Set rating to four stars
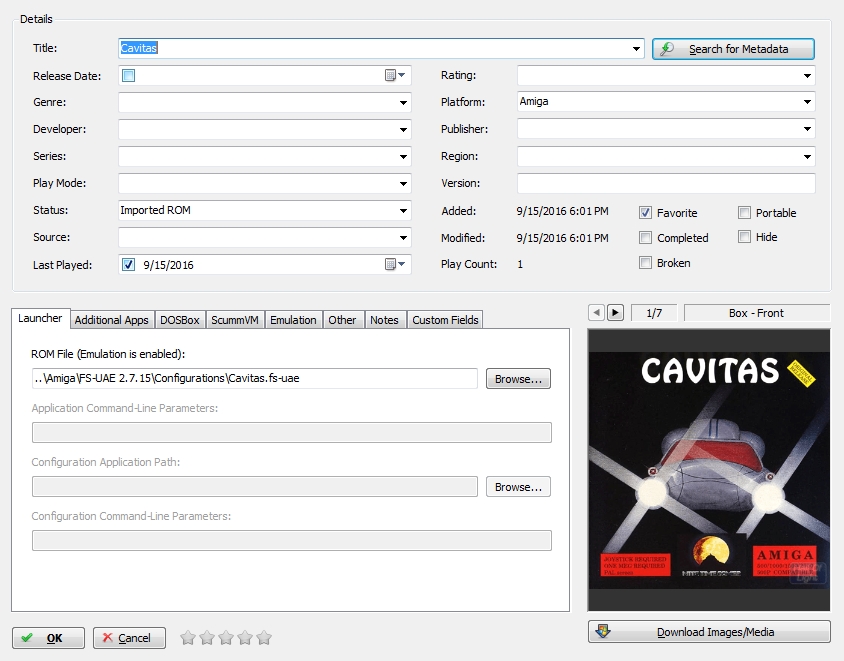 coord(245,638)
